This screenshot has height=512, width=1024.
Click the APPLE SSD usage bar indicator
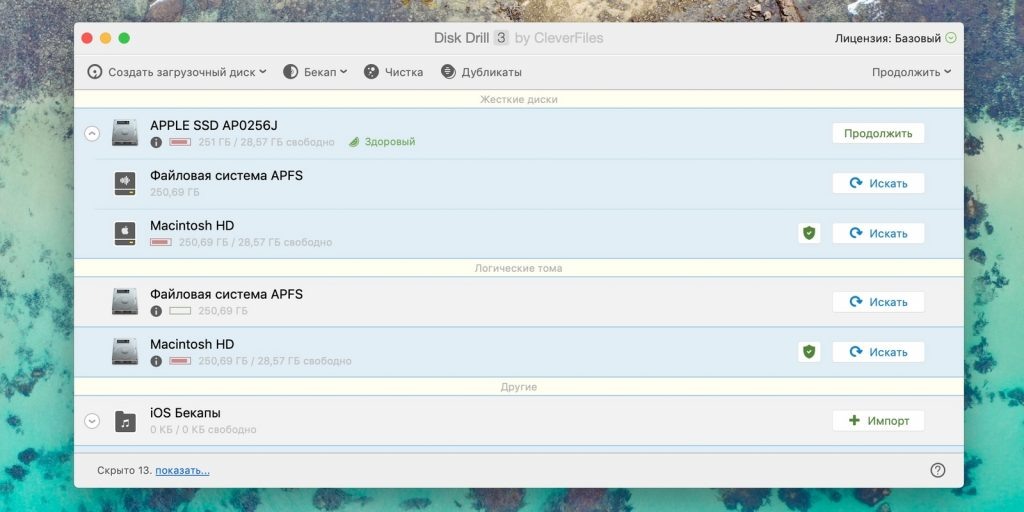coord(180,142)
